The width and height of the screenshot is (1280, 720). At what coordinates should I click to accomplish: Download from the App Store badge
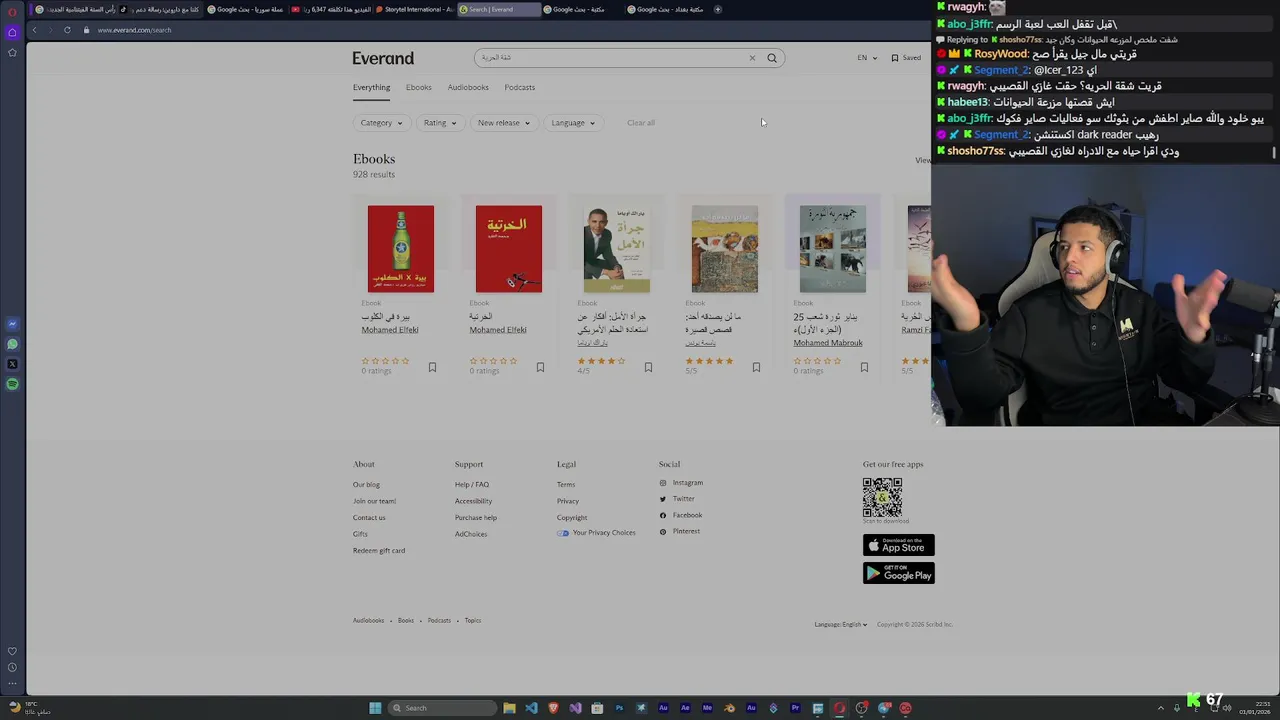pos(898,545)
